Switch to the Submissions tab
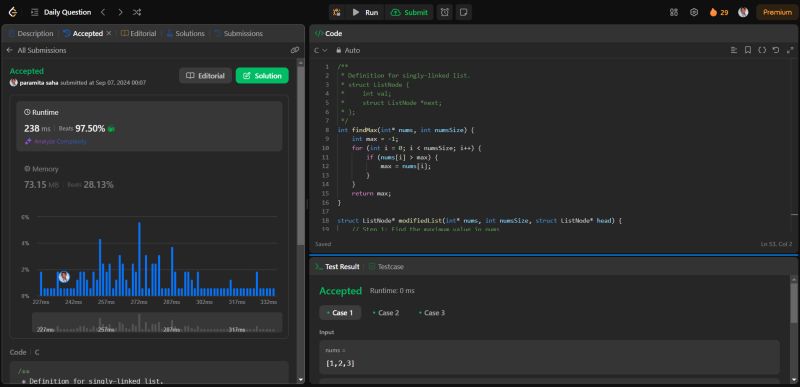This screenshot has height=387, width=800. point(238,34)
